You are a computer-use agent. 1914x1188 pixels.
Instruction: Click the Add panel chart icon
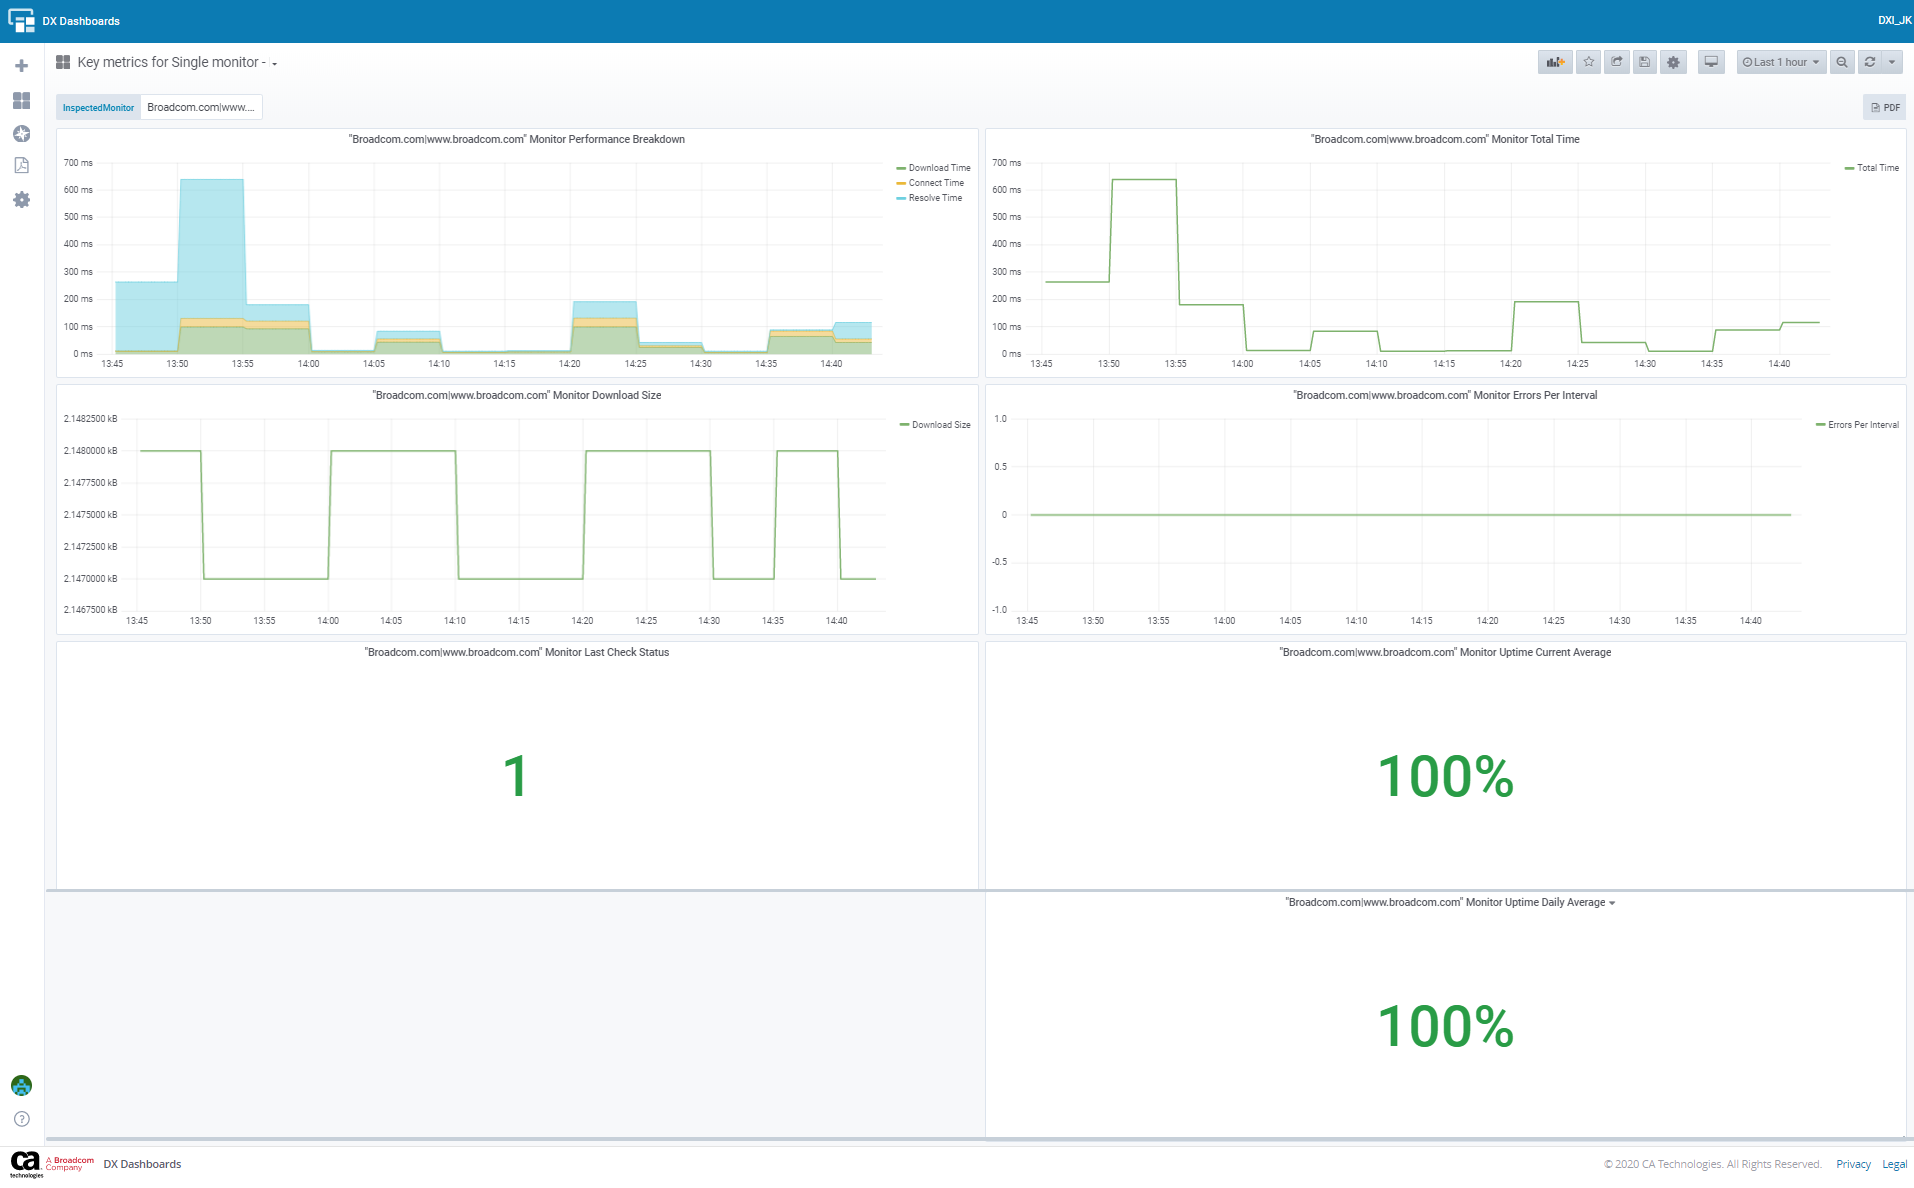click(1554, 62)
